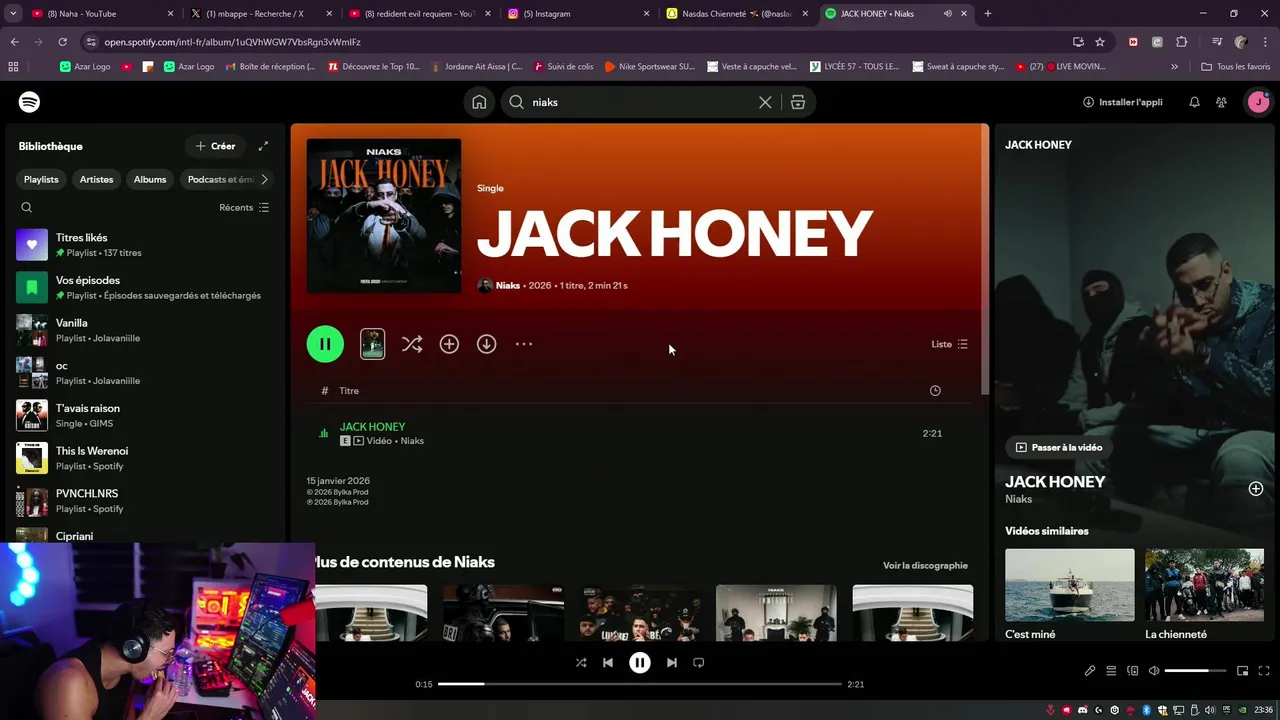Open C'est miné similar video thumbnail
Screen dimensions: 1280x720
1070,584
